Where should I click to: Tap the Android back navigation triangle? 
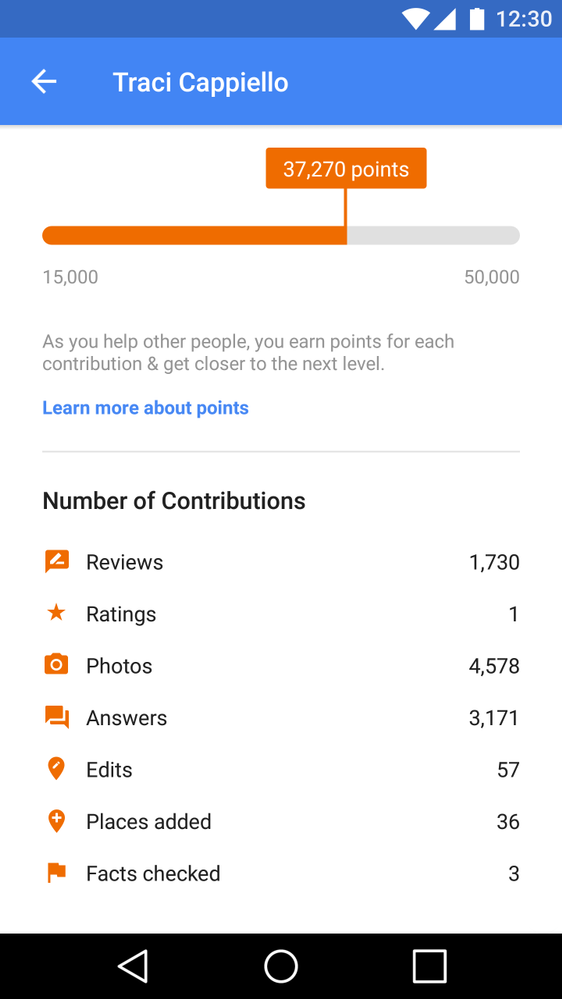[133, 966]
